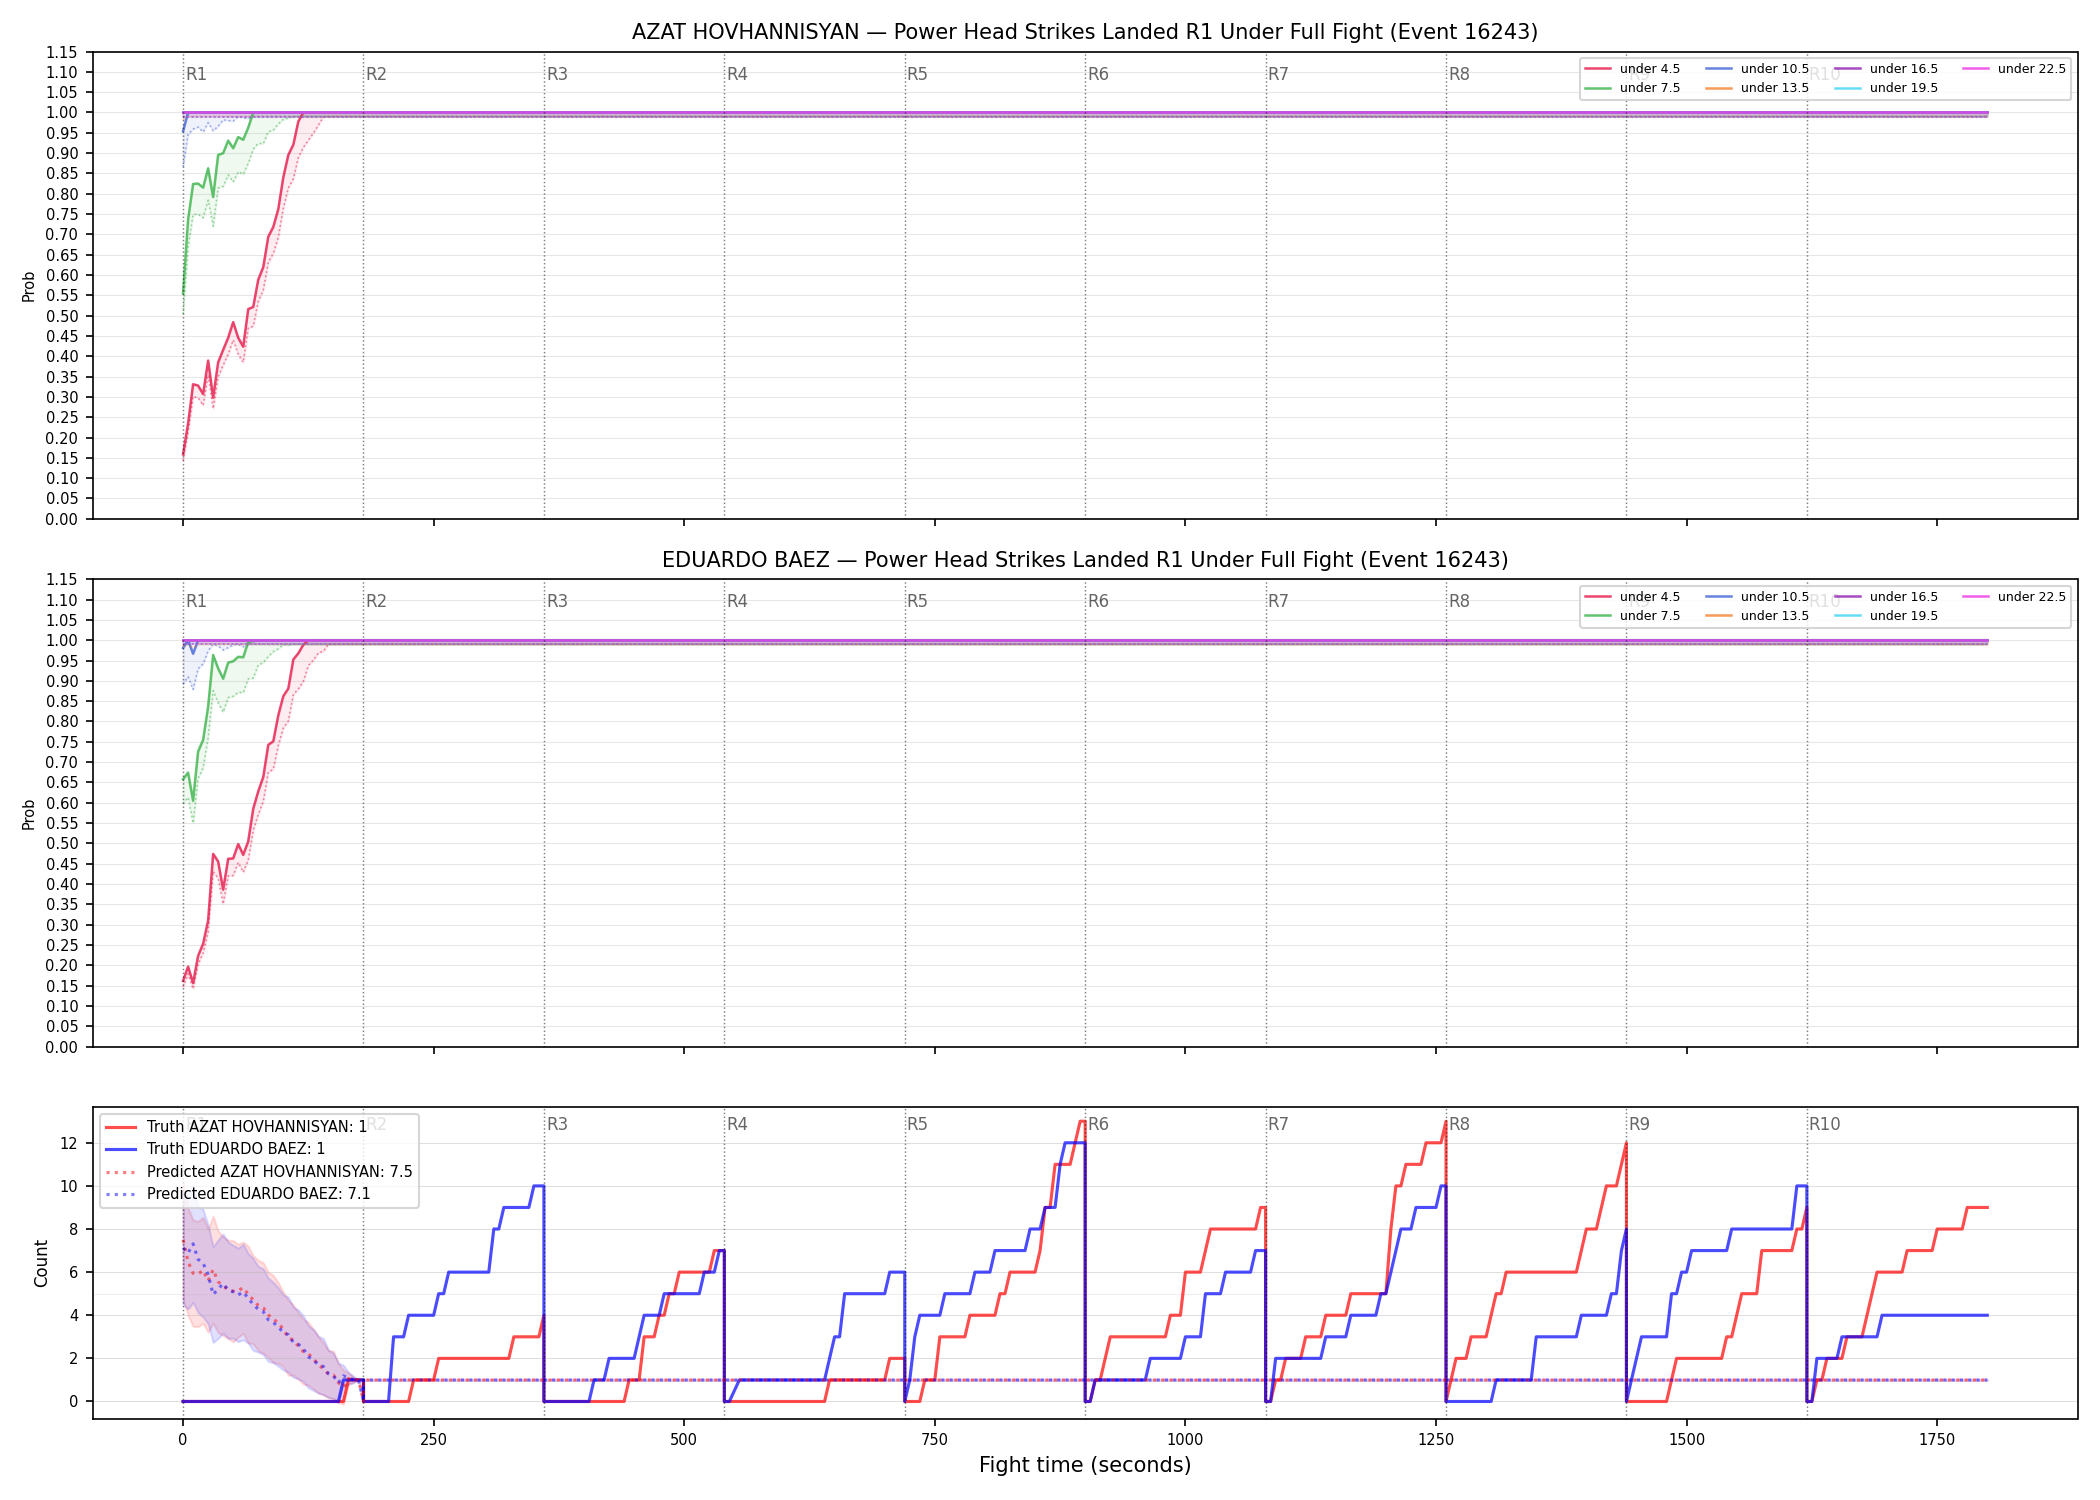Select the R3 round label in Count chart

pos(557,1124)
